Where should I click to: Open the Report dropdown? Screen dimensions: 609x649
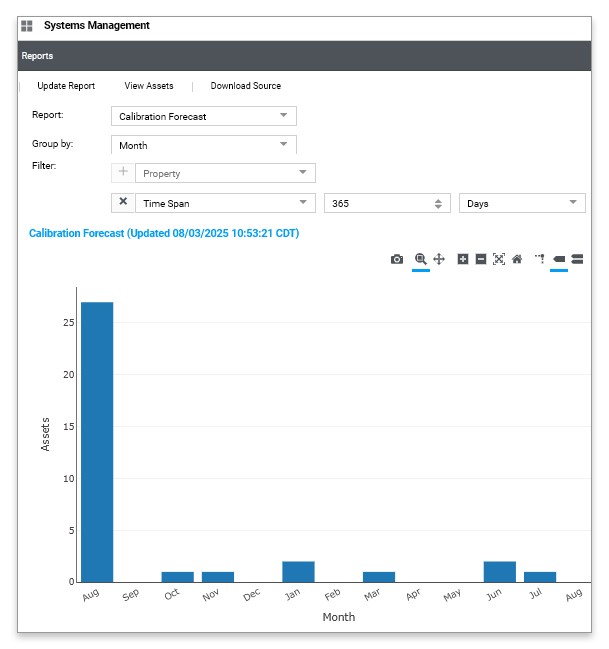pyautogui.click(x=204, y=116)
